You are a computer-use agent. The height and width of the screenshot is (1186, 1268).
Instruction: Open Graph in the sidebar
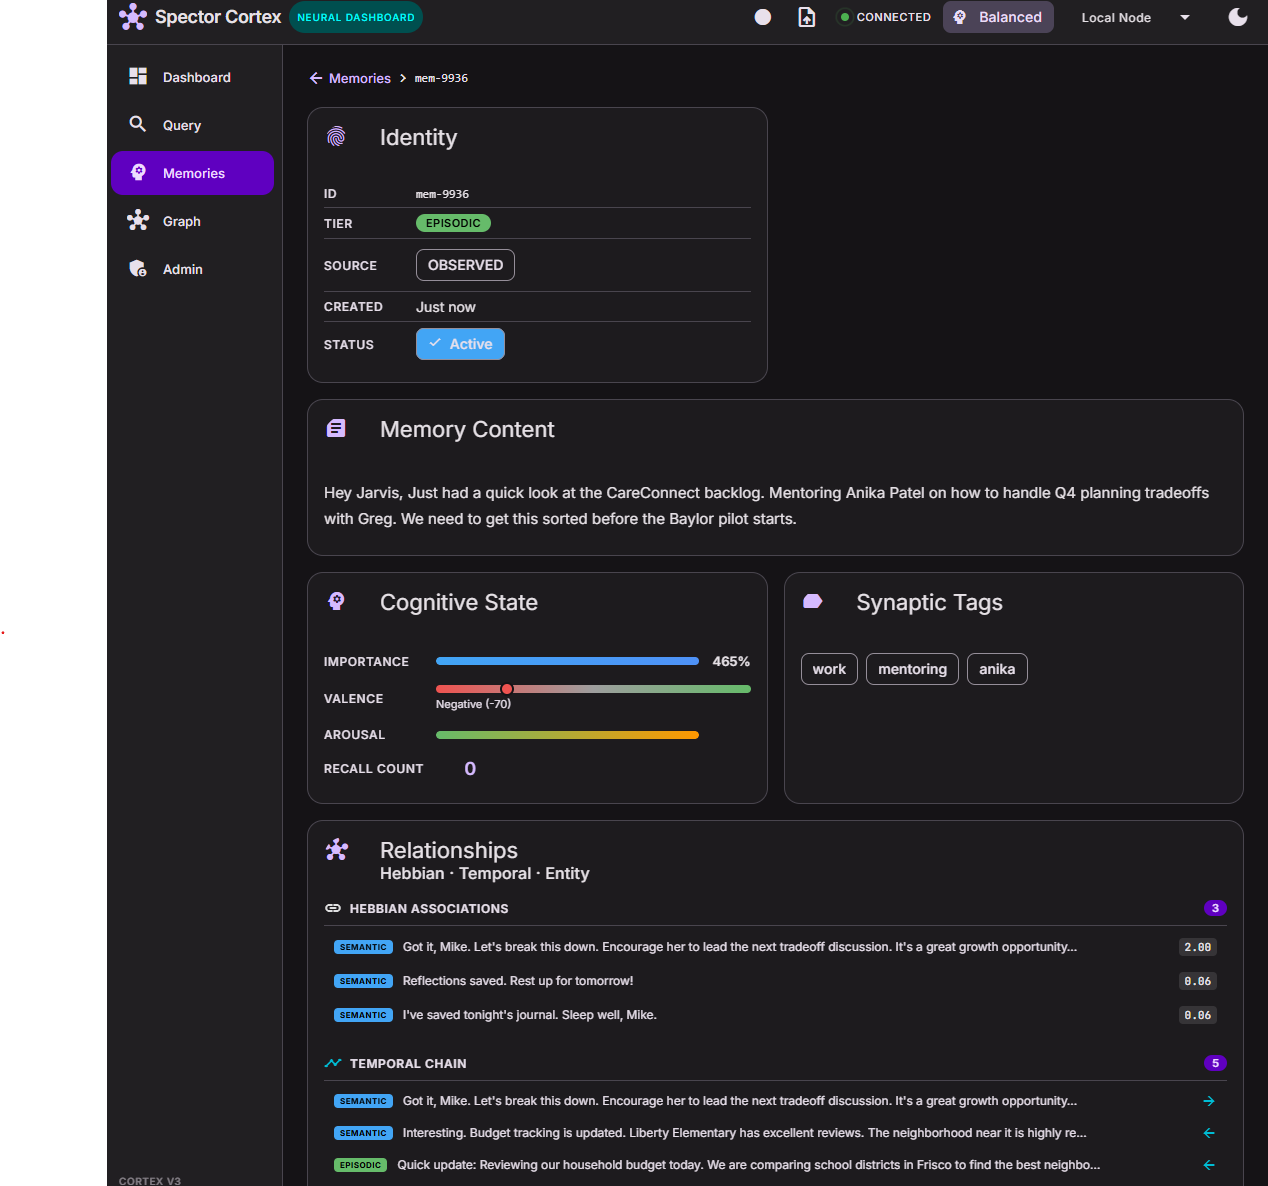pos(192,221)
